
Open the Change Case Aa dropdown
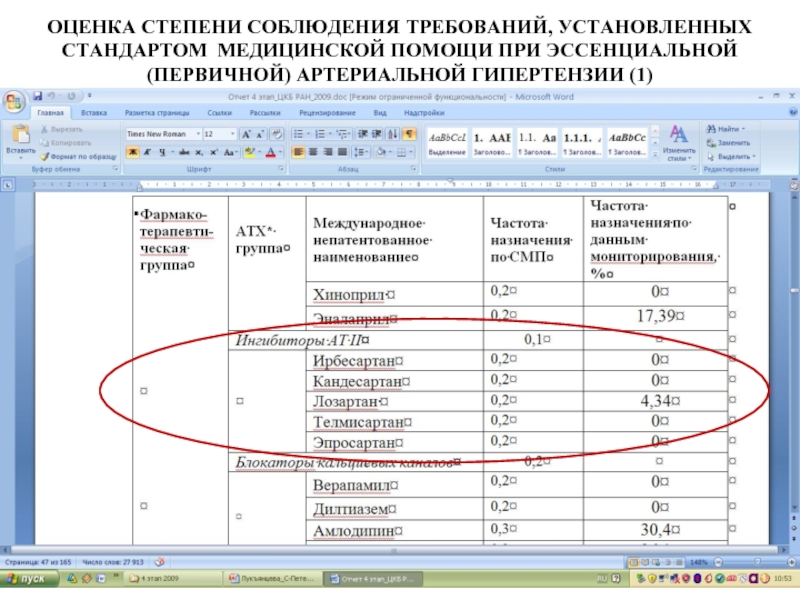tap(231, 152)
